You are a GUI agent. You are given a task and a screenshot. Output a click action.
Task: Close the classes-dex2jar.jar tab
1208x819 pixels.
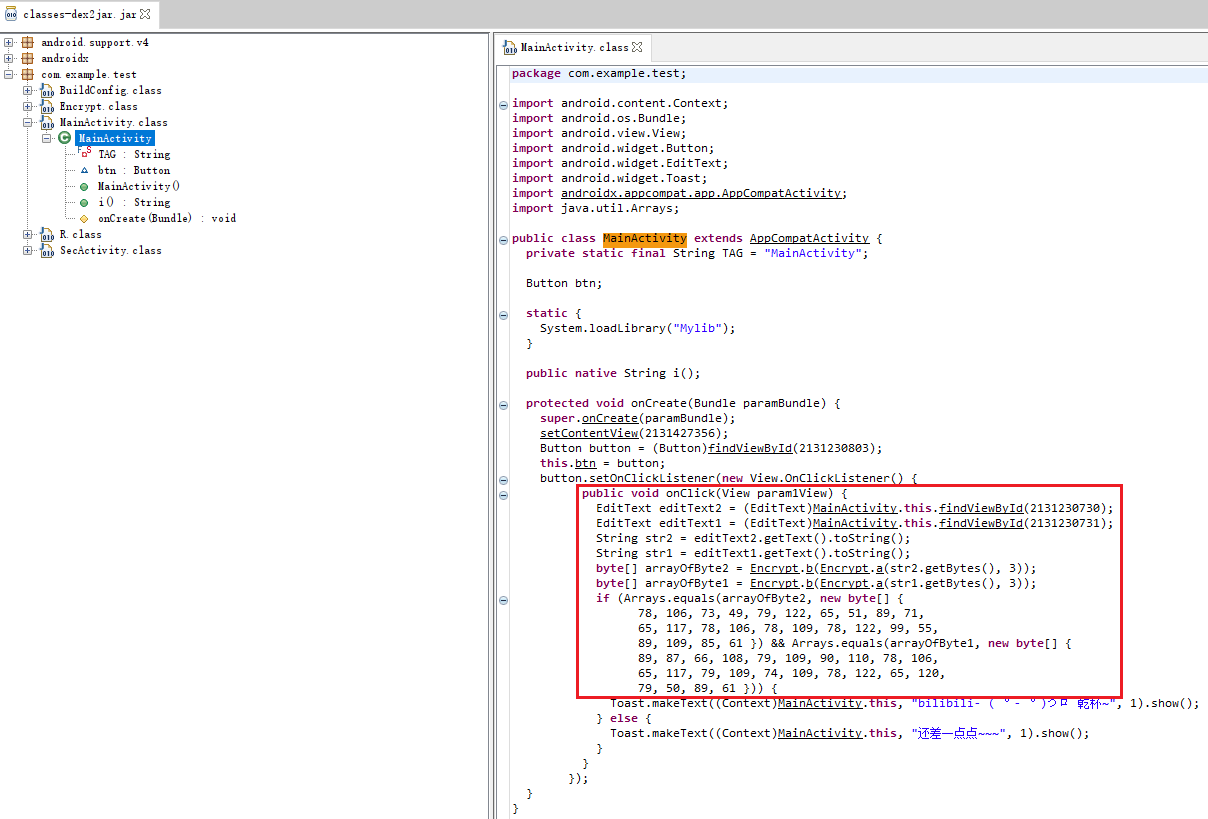pyautogui.click(x=145, y=14)
